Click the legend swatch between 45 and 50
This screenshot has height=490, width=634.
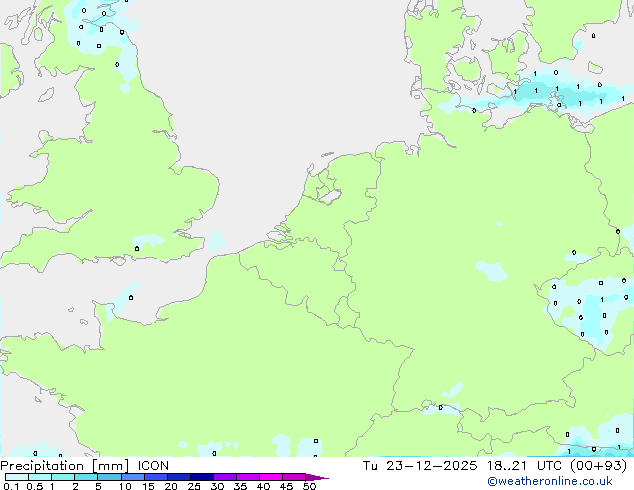(x=294, y=477)
